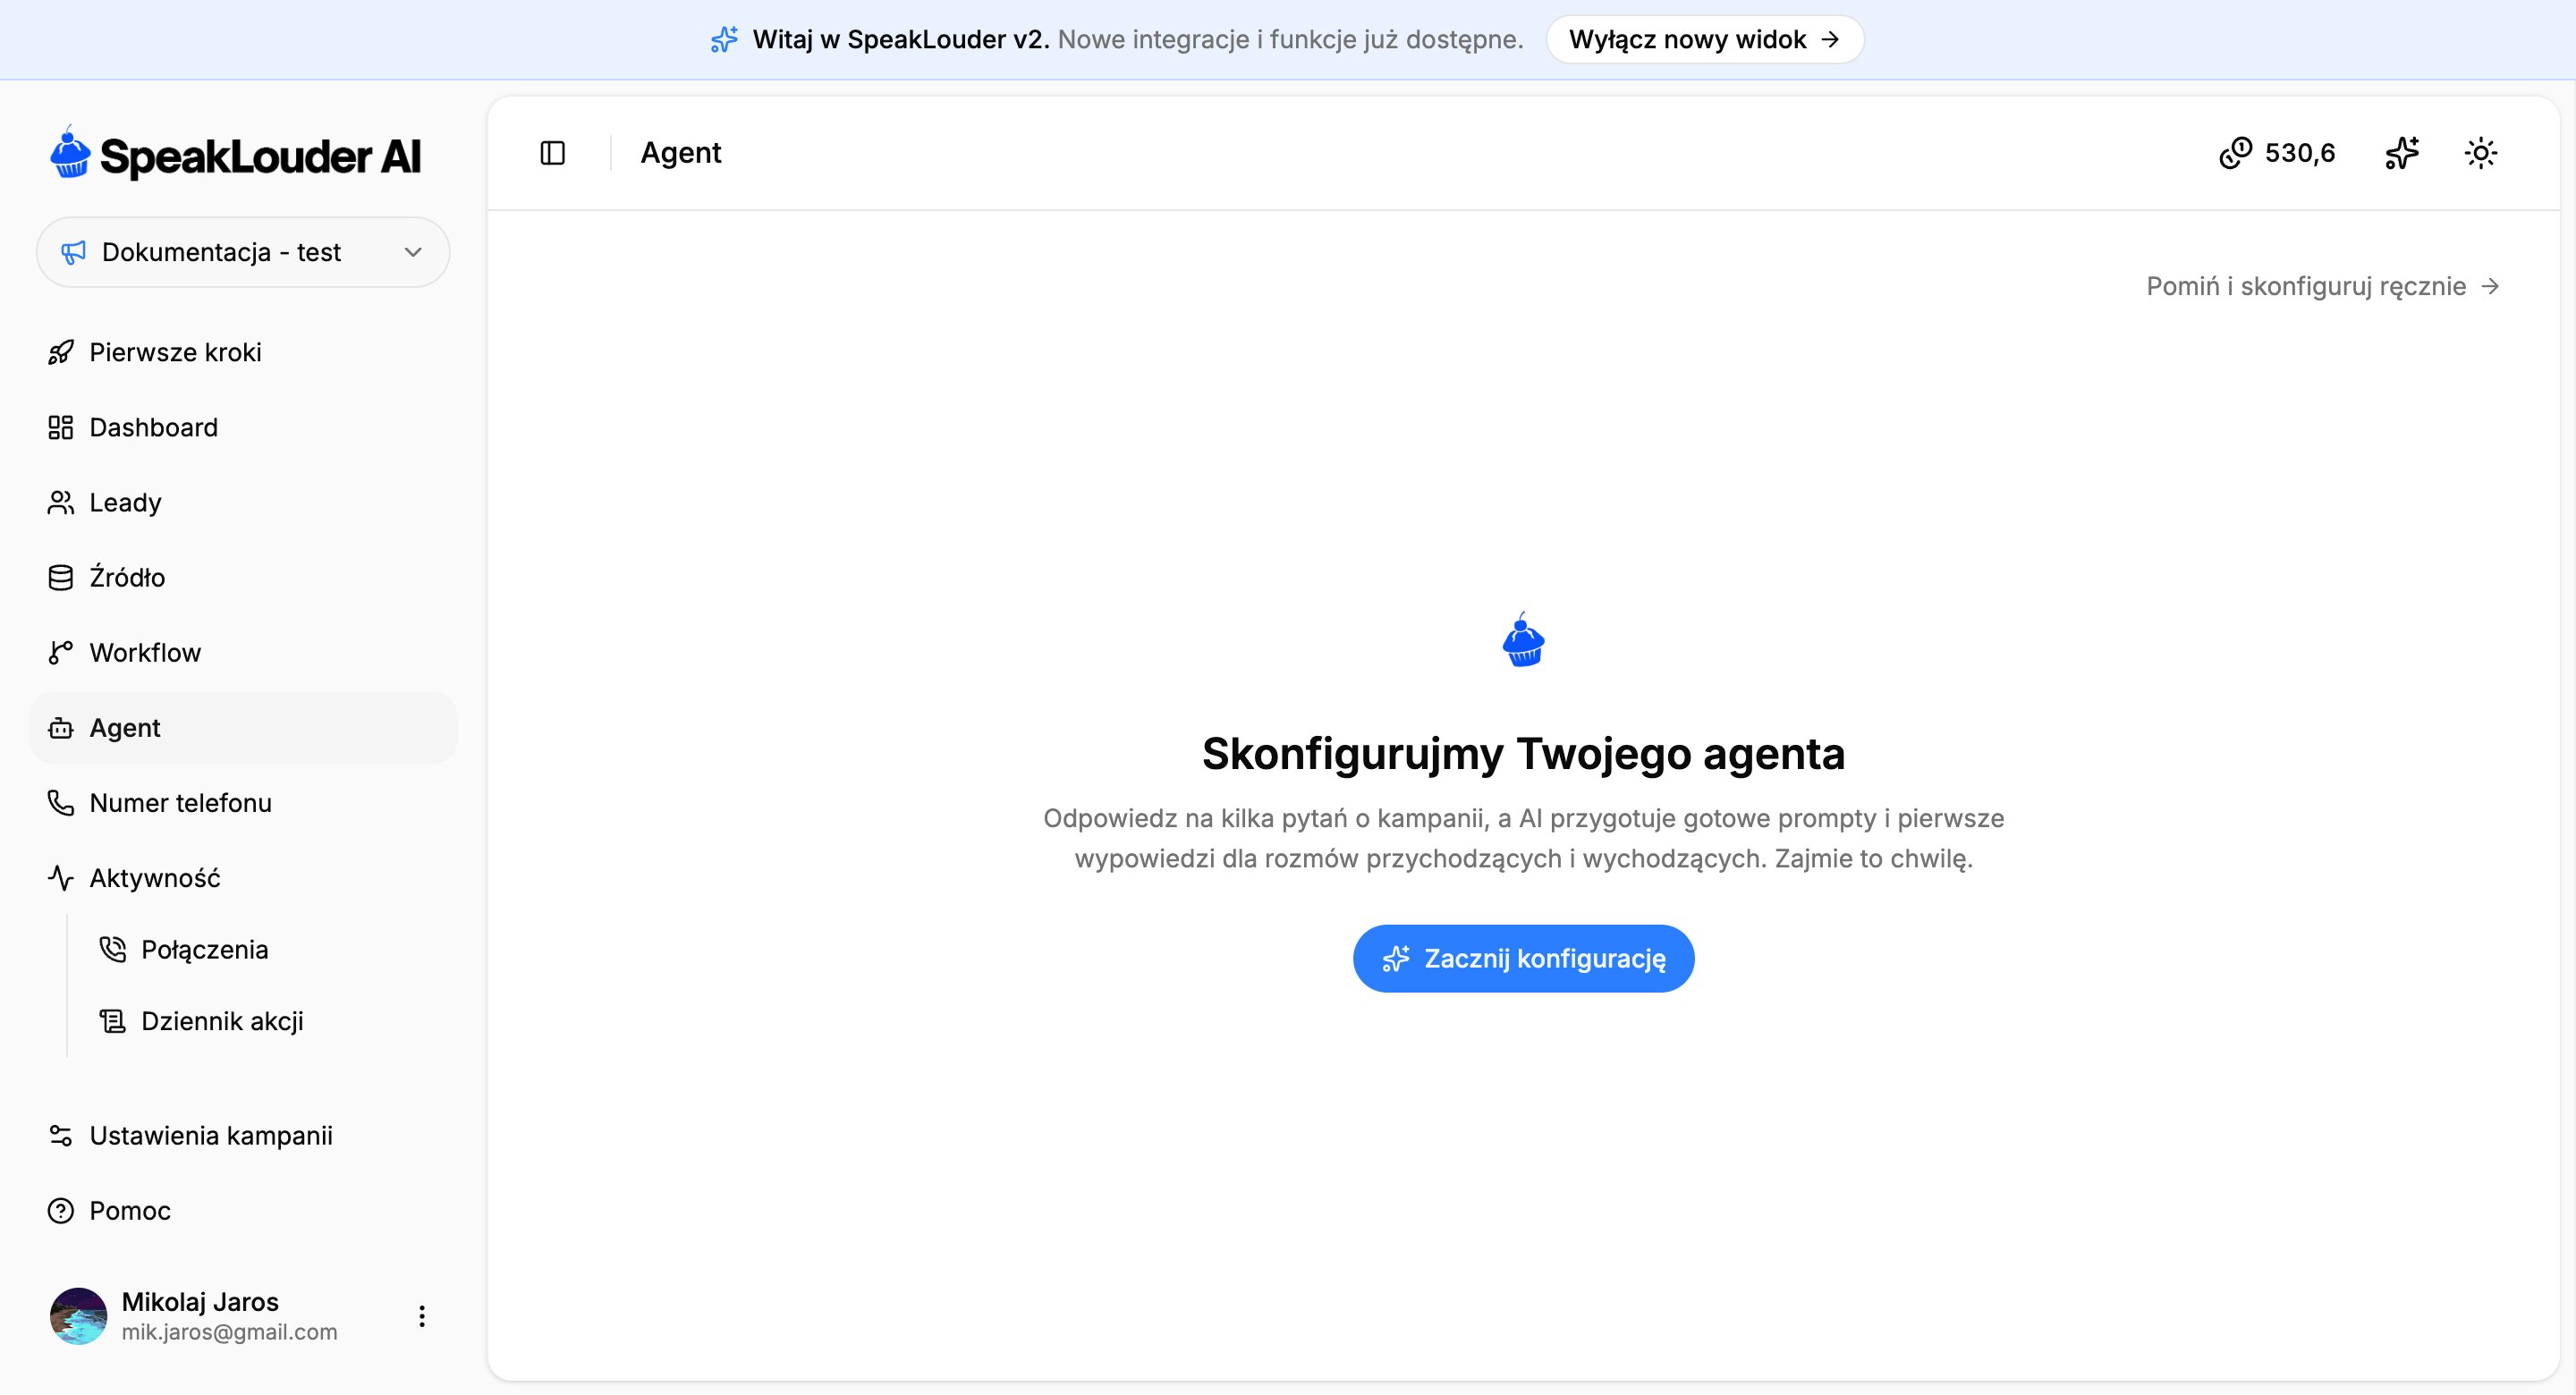Screen dimensions: 2576x1395
Task: Open the Dokumentacja - test campaign dropdown
Action: point(243,252)
